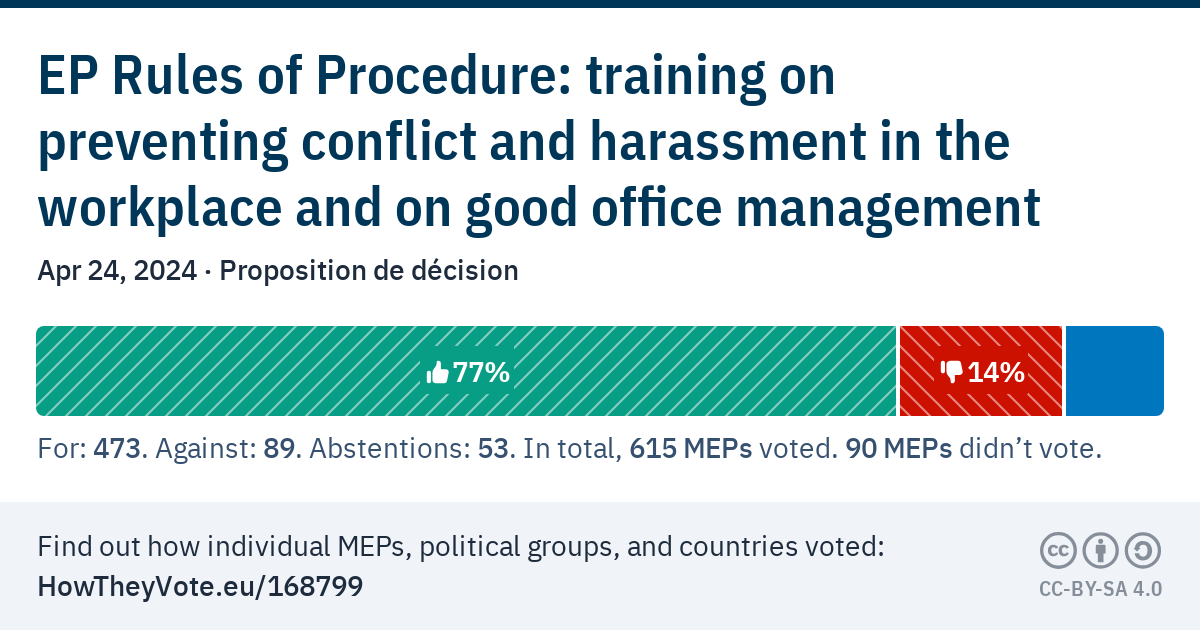
Task: Click the attribution person icon
Action: tap(1100, 551)
